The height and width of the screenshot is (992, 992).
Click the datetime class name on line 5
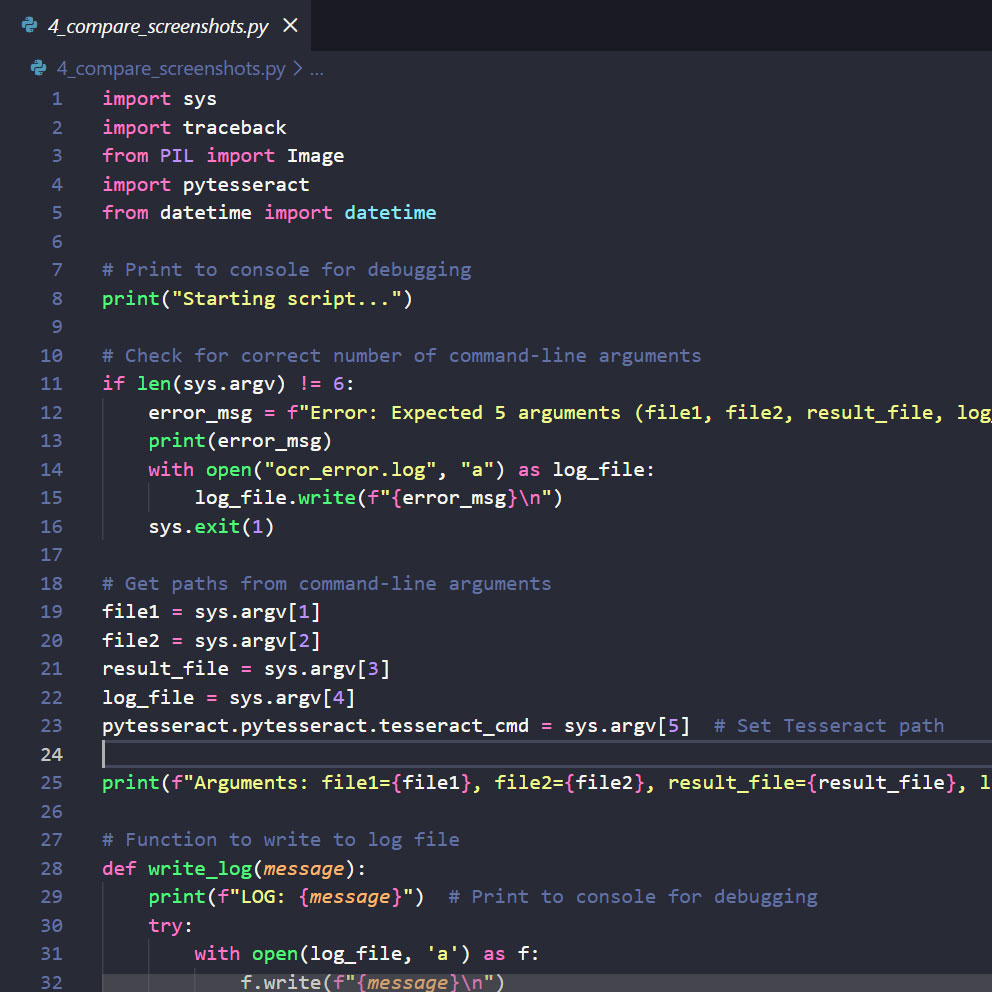pyautogui.click(x=390, y=213)
